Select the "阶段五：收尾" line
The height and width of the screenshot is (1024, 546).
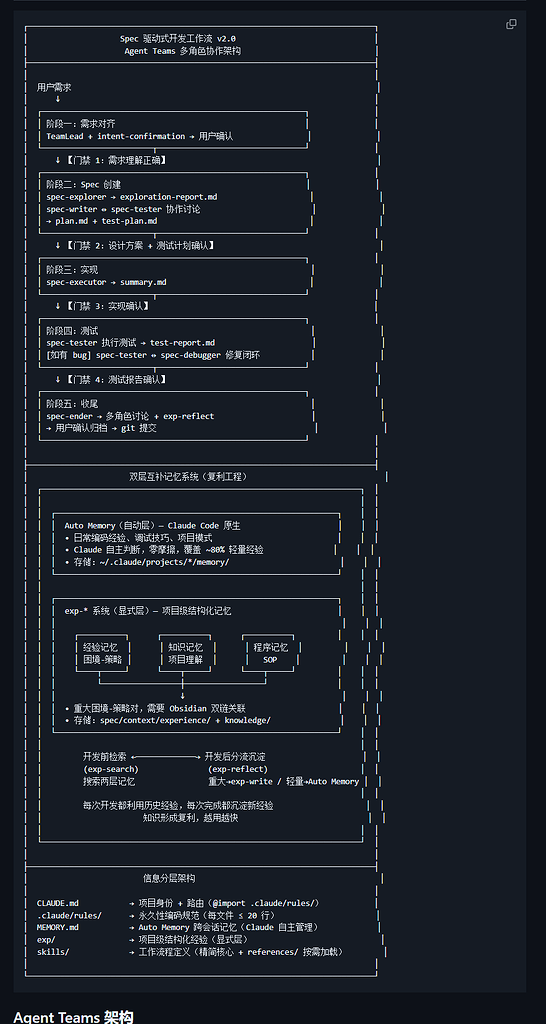tap(72, 404)
